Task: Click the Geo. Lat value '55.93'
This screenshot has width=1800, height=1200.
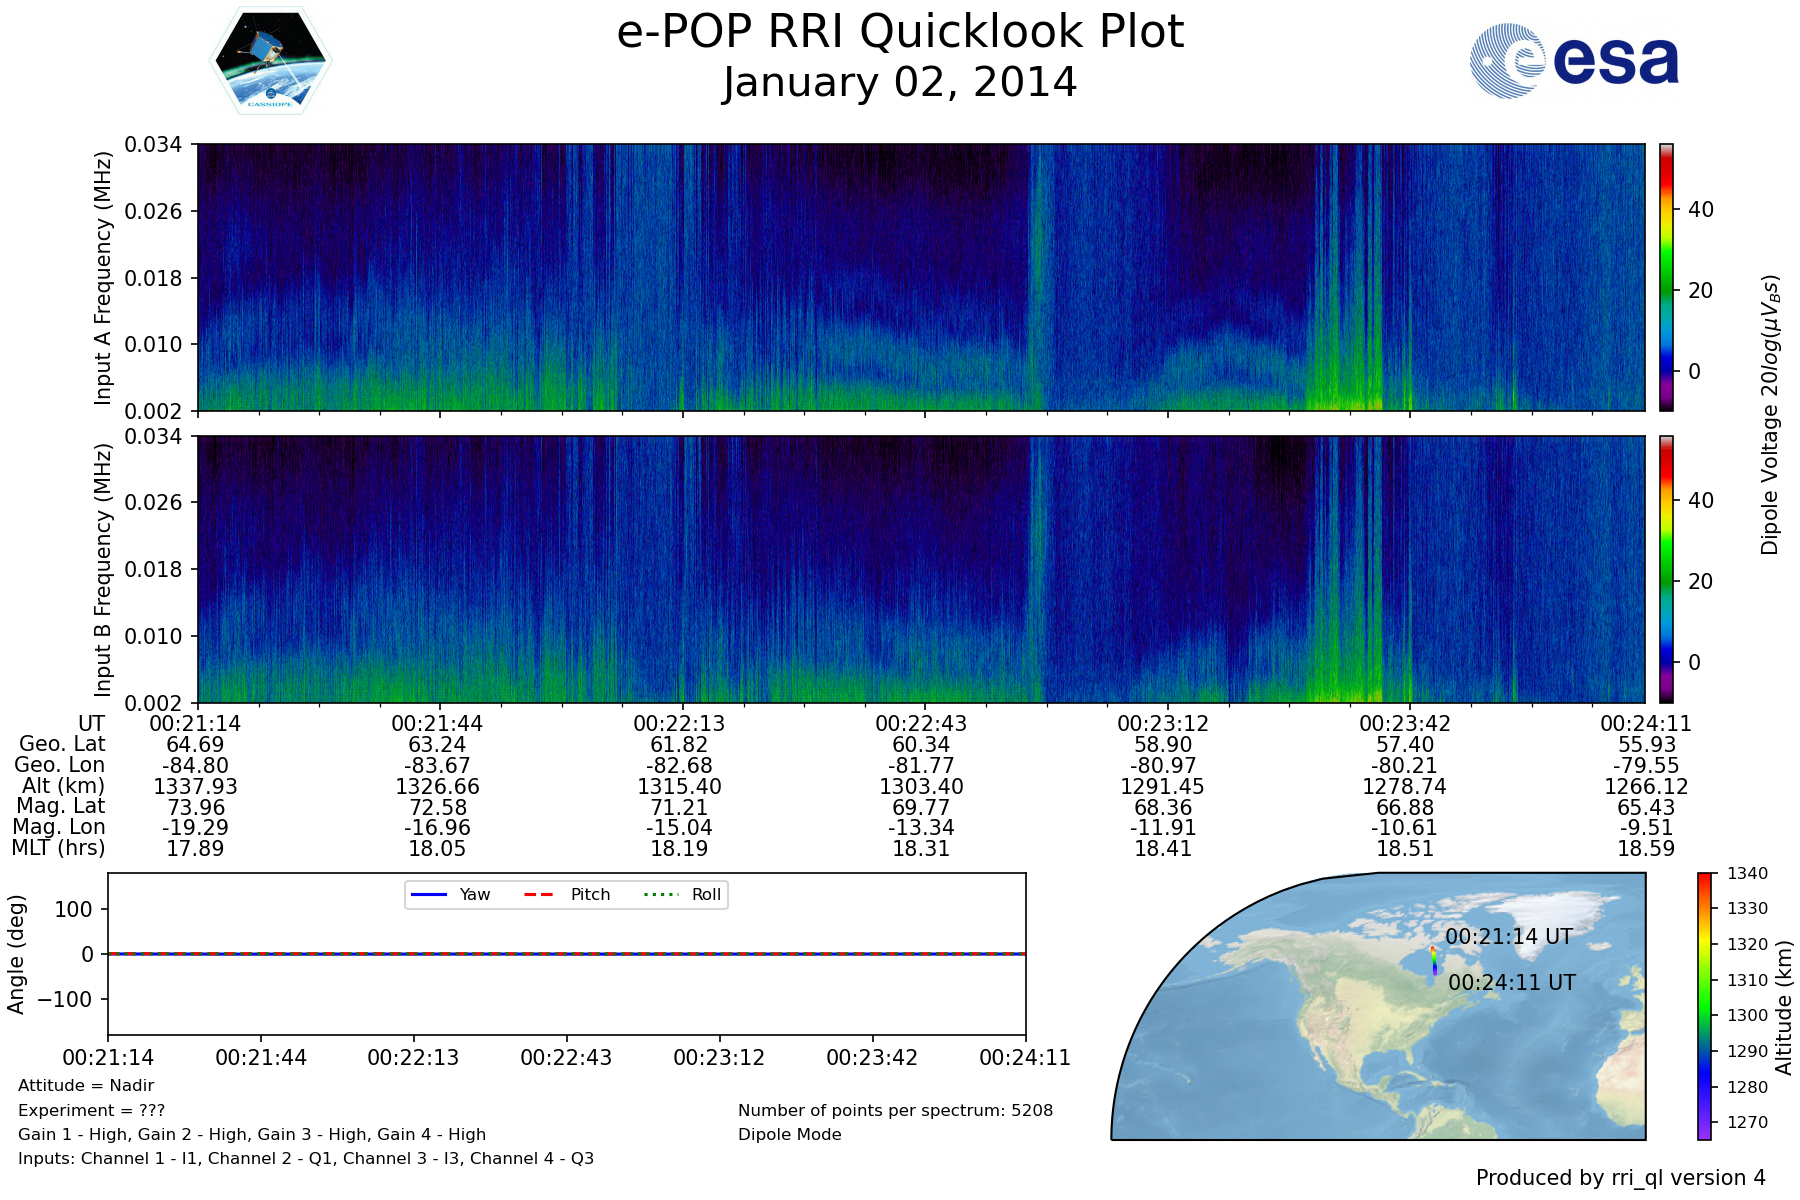Action: (1647, 745)
